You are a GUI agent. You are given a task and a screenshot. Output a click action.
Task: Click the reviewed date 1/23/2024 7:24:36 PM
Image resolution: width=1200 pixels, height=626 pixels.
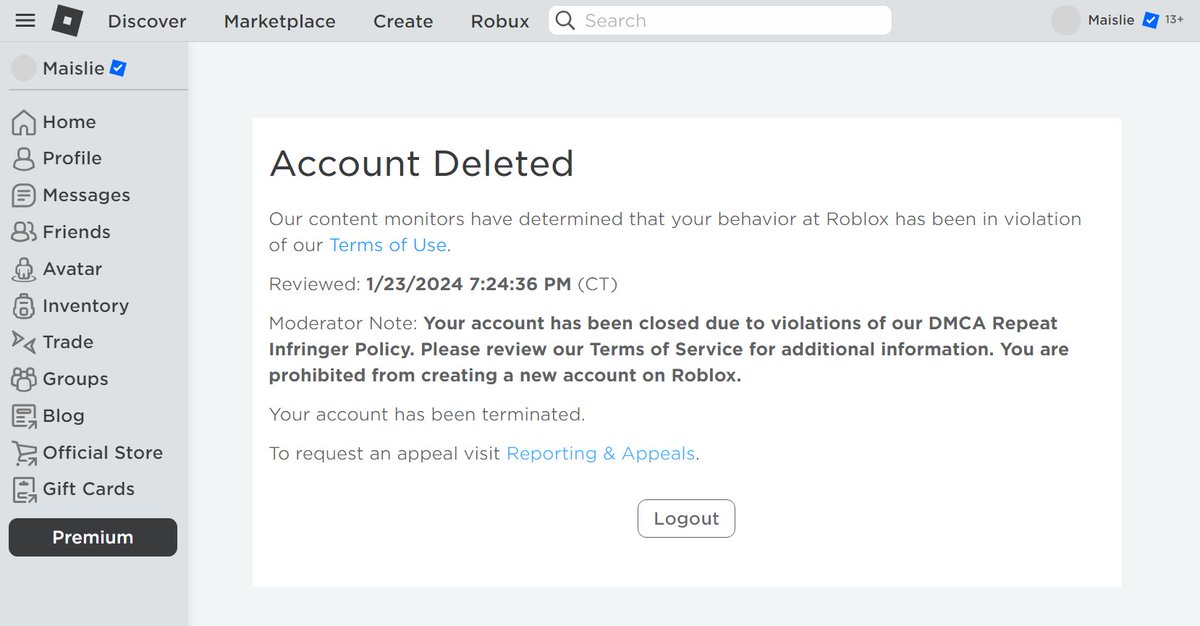[x=469, y=285]
